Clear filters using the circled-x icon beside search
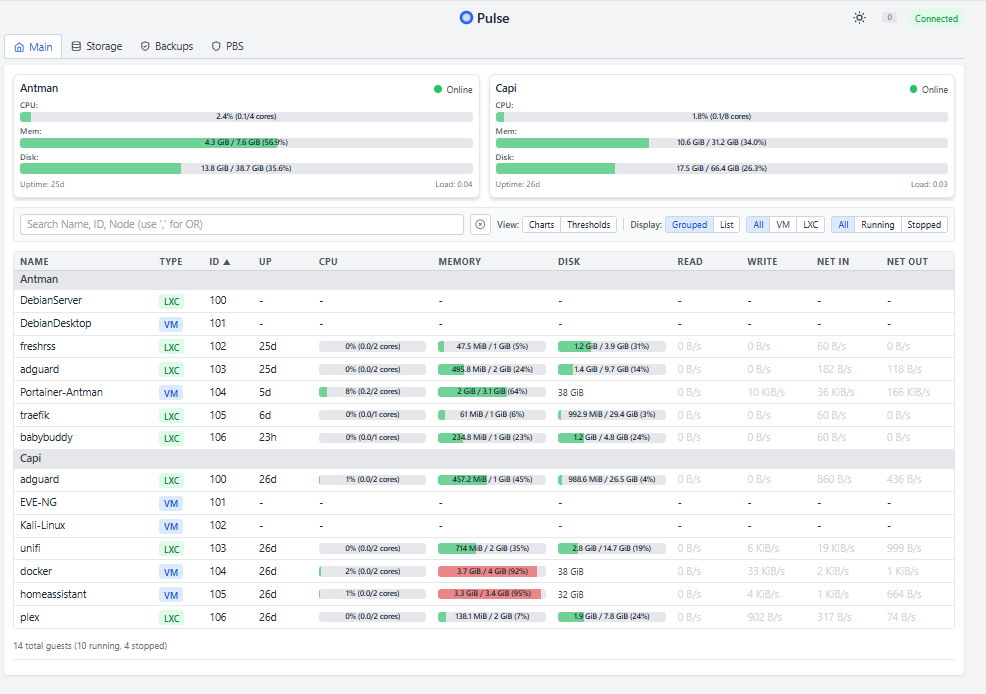This screenshot has width=986, height=694. point(480,224)
